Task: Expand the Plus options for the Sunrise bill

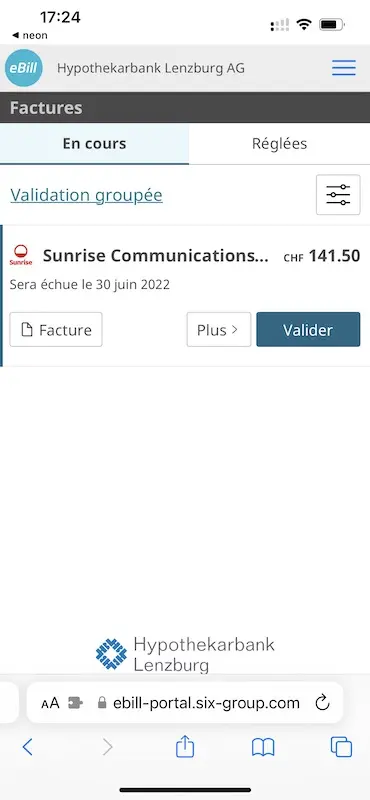Action: 218,330
